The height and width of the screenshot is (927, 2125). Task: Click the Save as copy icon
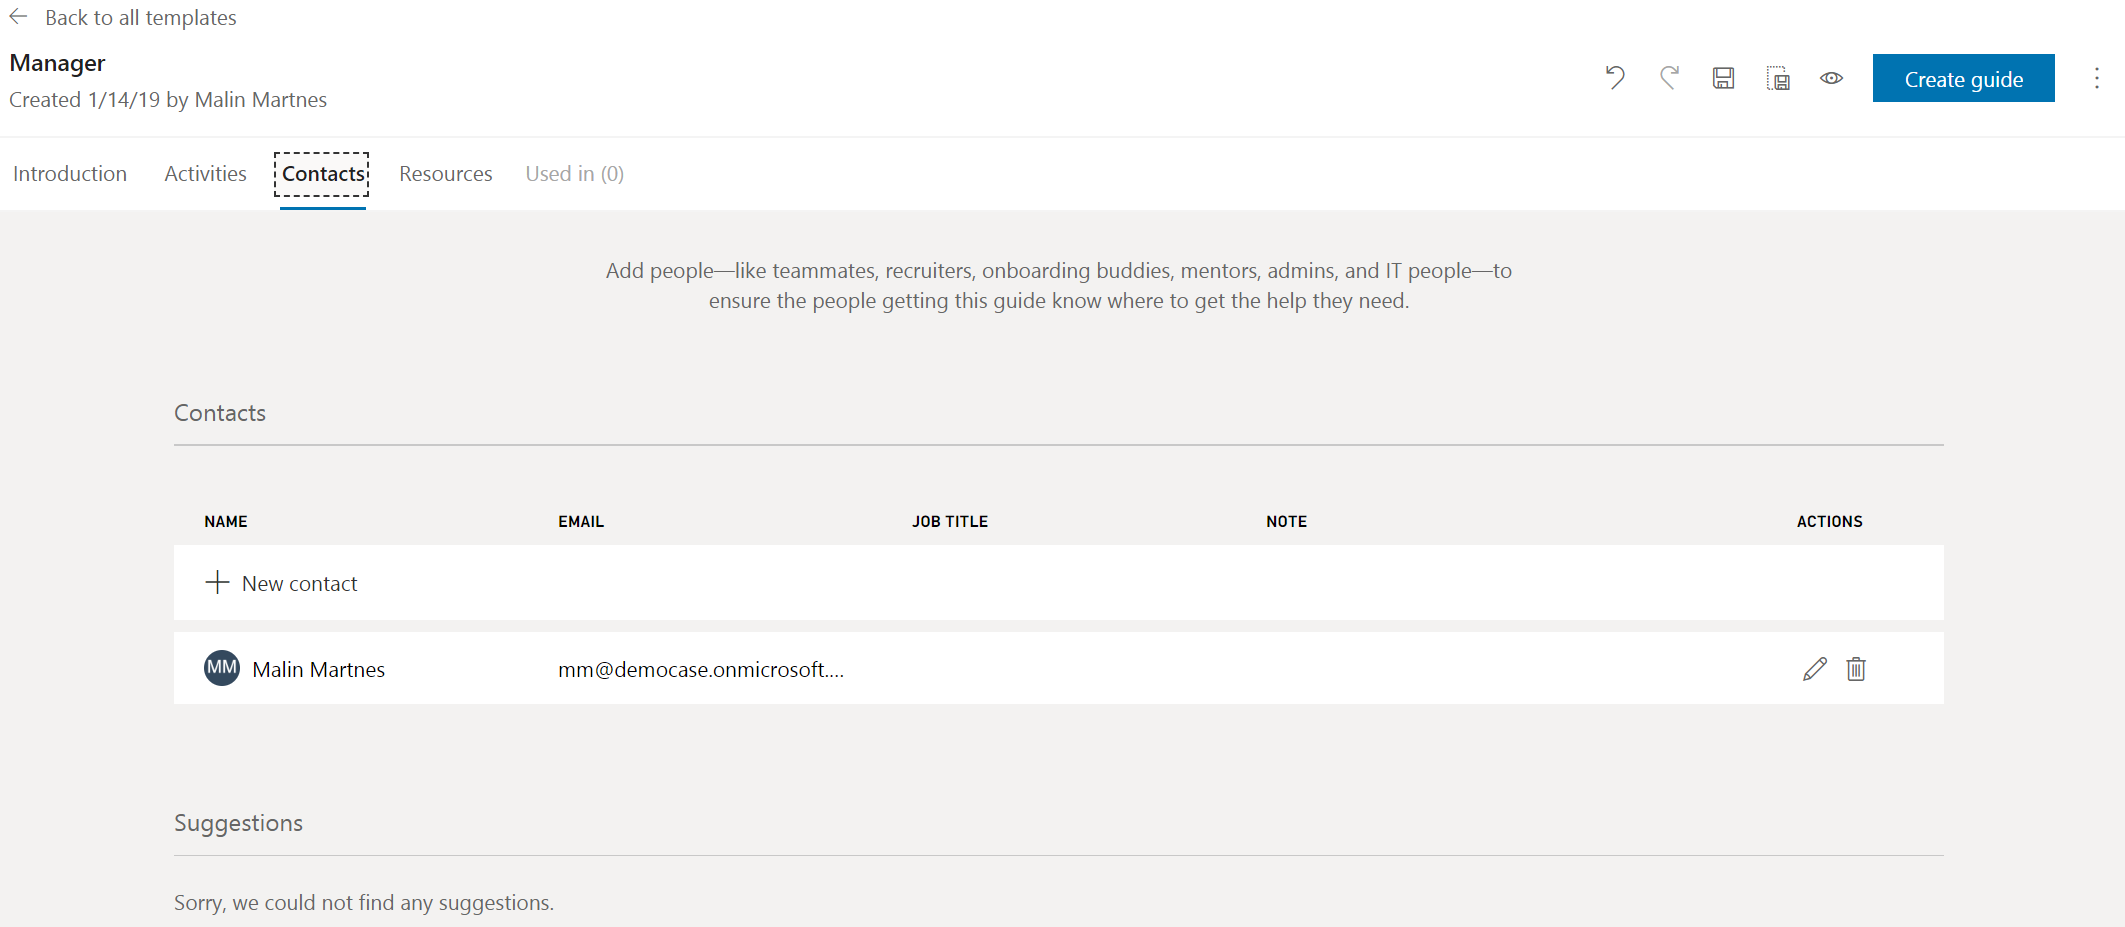click(x=1778, y=78)
